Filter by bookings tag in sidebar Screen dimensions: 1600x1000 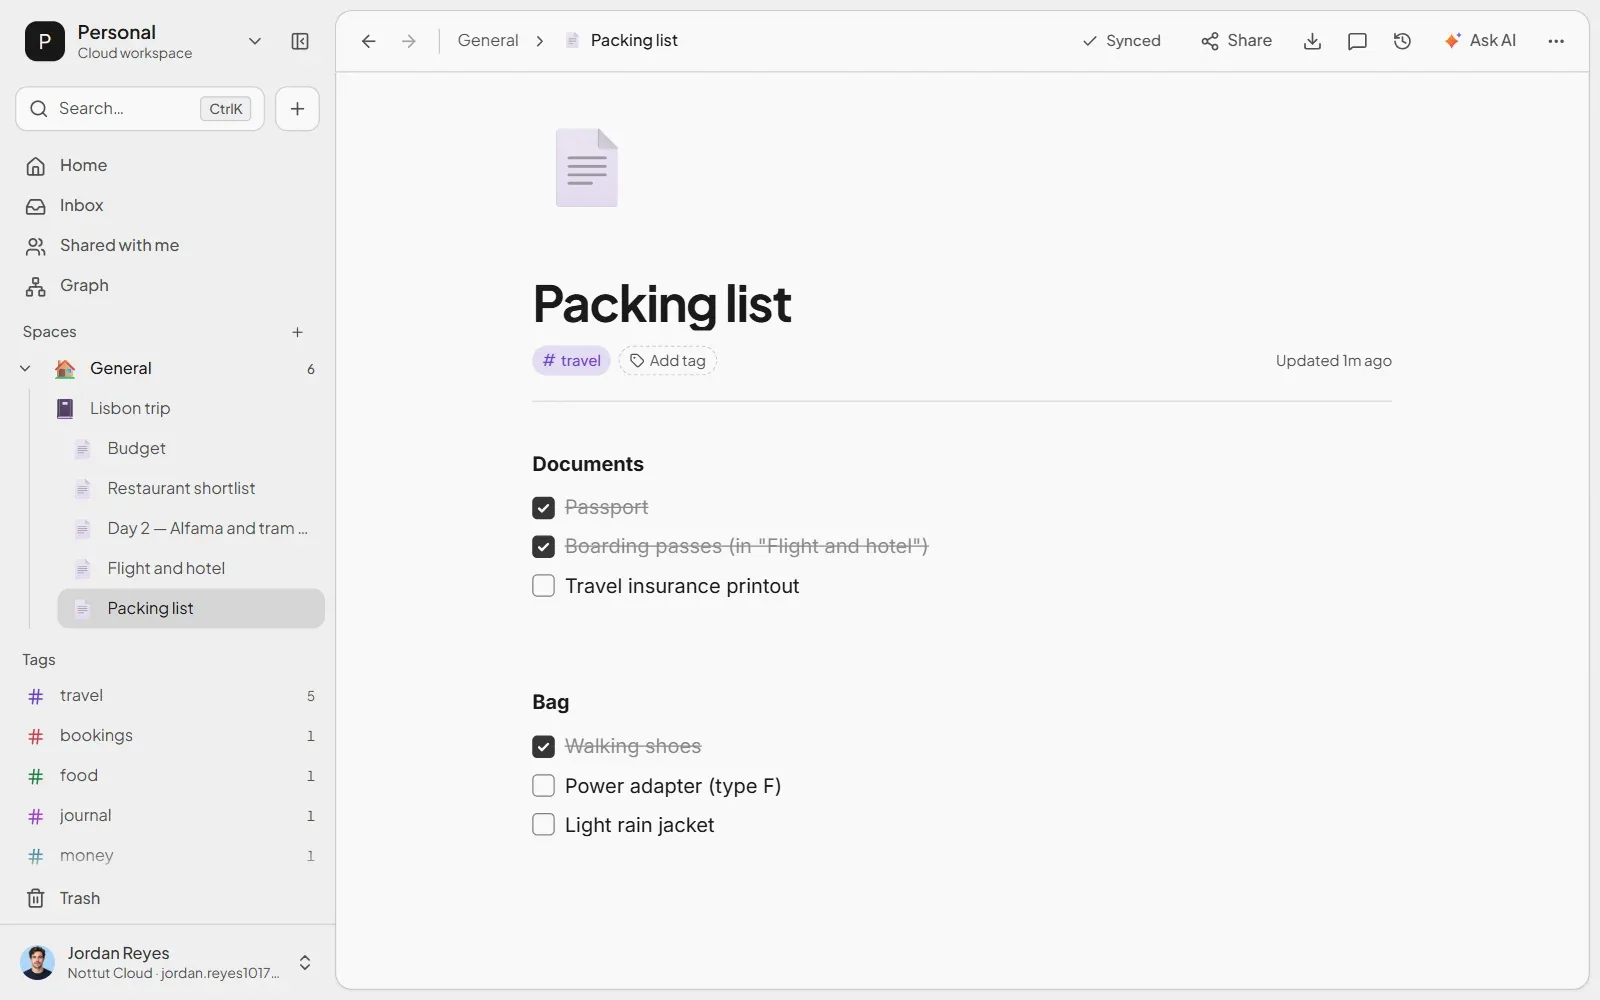[168, 736]
